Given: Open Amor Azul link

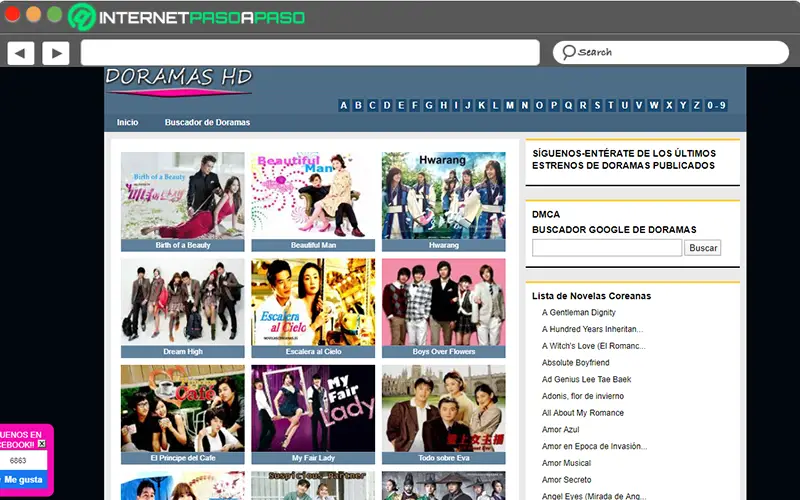Looking at the screenshot, I should pos(560,430).
